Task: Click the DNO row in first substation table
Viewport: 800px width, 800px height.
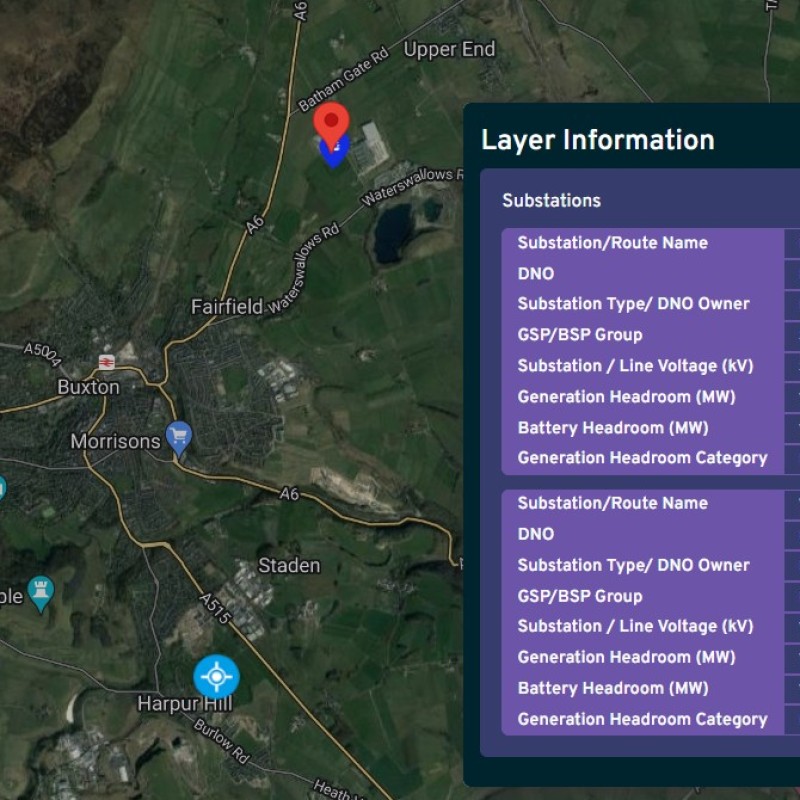Action: 536,274
